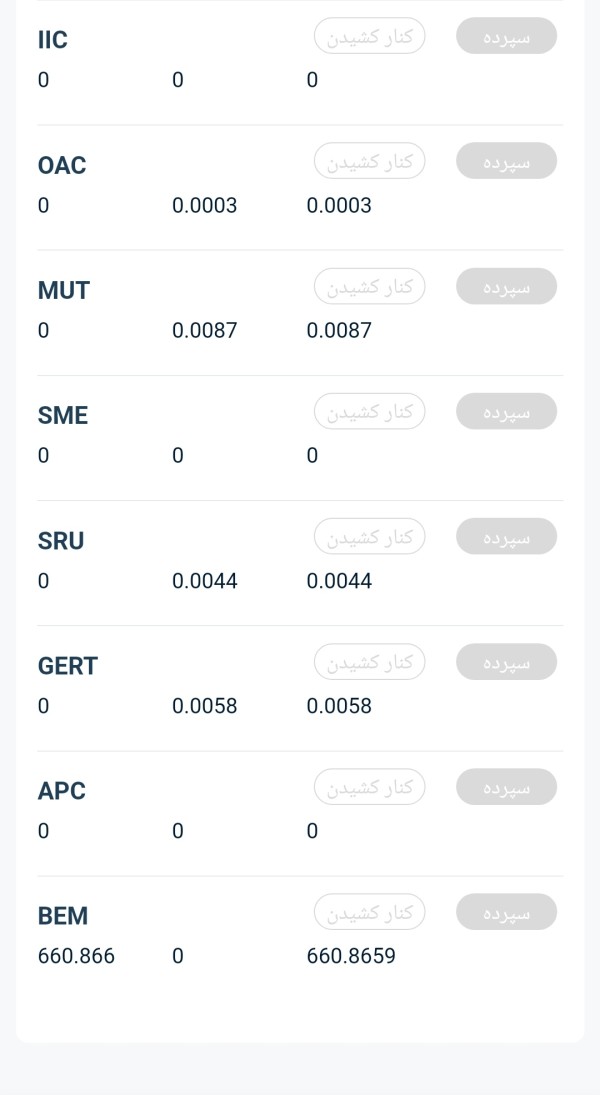Tap the سپرده deposit button for OAC
Screen dimensions: 600x1095
506,161
